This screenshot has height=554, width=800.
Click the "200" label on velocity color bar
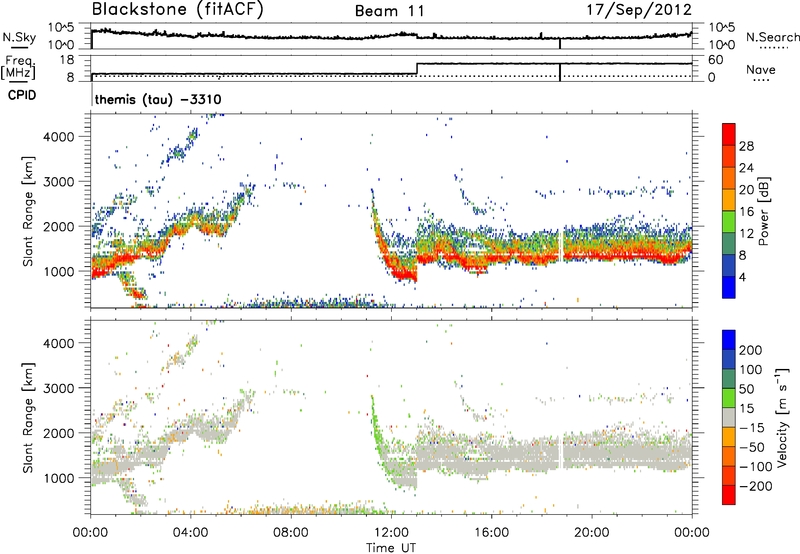tap(751, 350)
